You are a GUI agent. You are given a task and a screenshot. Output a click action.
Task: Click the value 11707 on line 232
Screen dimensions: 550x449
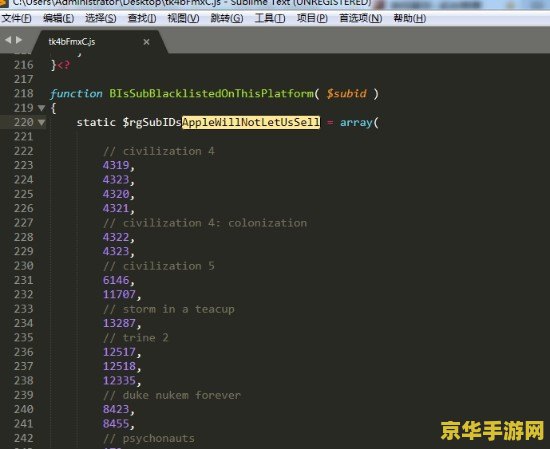119,294
